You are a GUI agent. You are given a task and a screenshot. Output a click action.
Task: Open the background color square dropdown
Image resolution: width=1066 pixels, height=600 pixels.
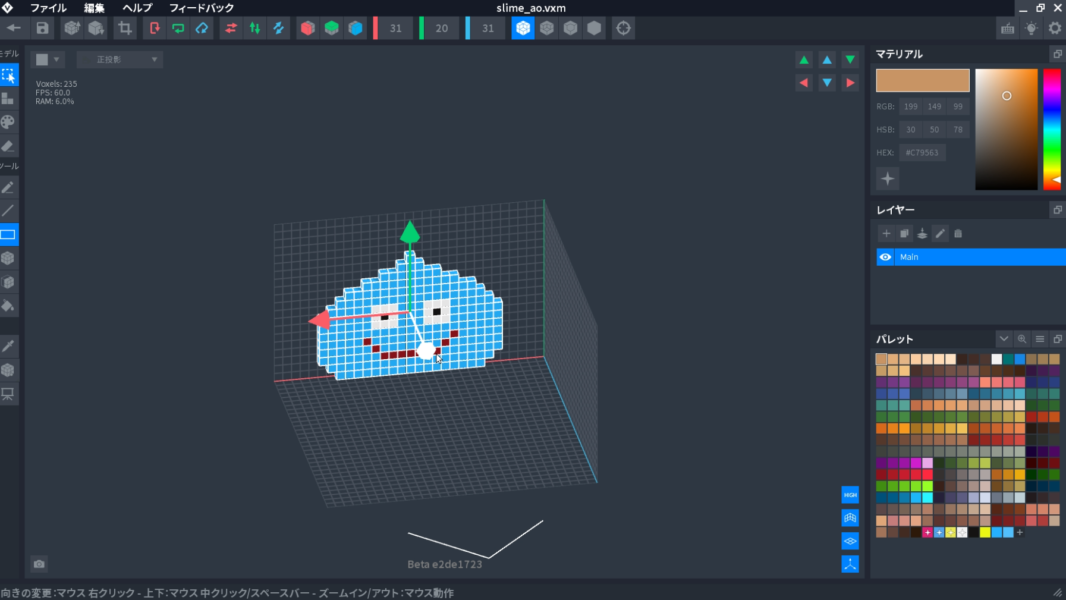(48, 60)
